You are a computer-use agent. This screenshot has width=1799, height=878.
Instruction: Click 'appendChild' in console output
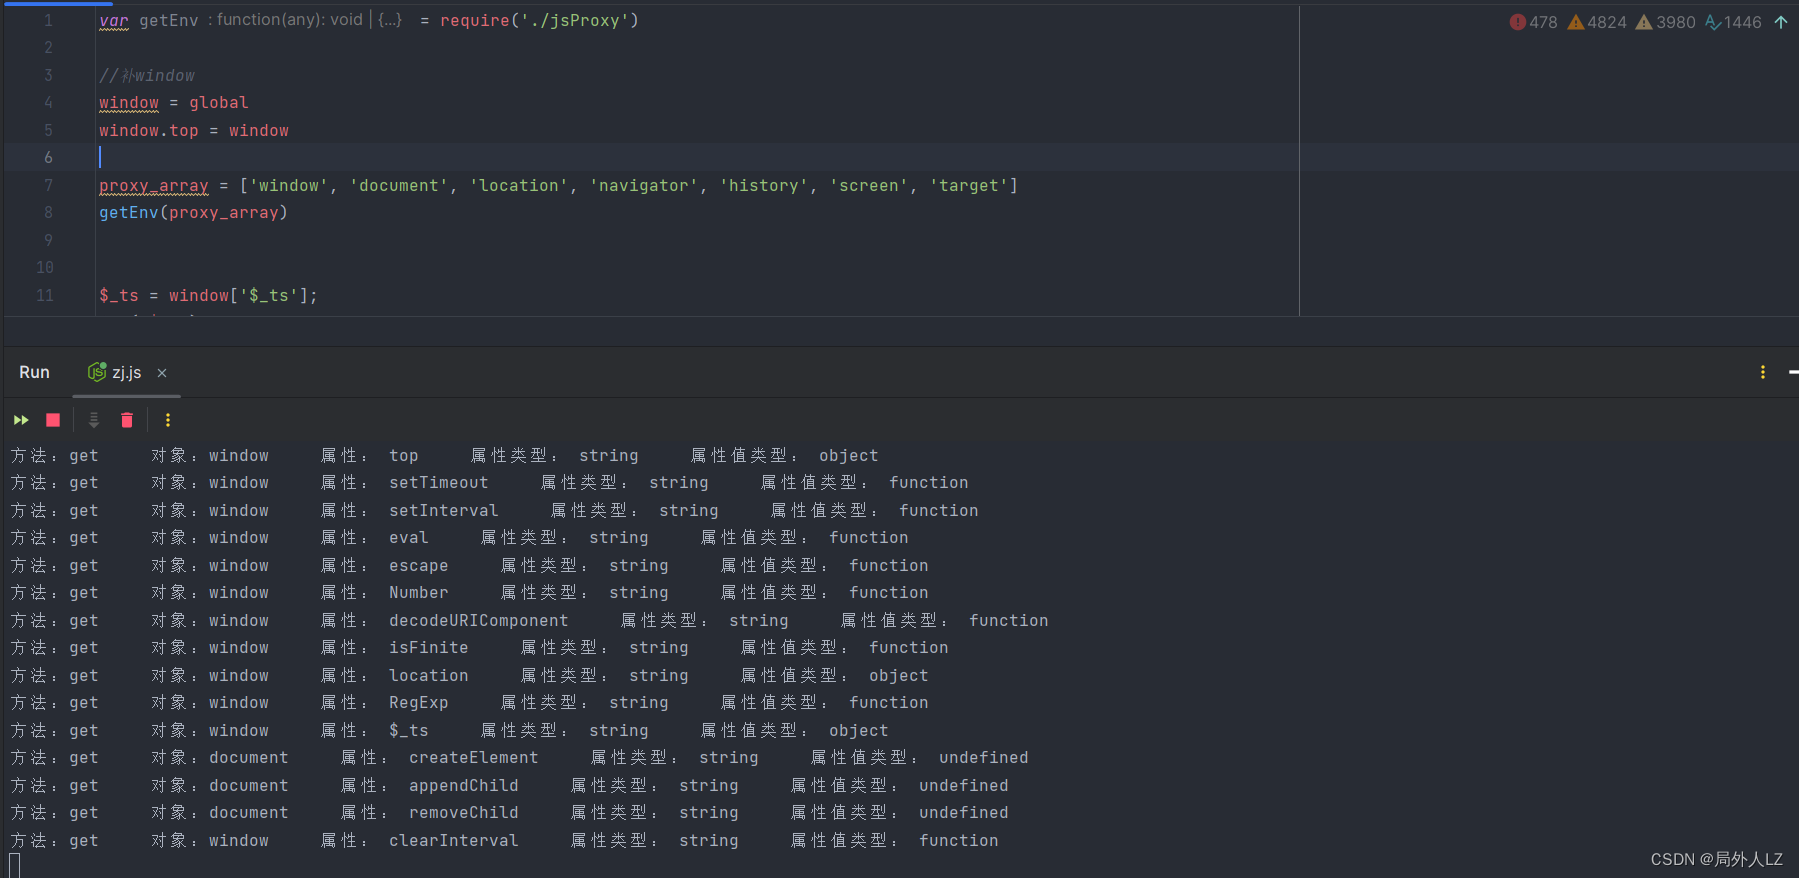tap(464, 786)
